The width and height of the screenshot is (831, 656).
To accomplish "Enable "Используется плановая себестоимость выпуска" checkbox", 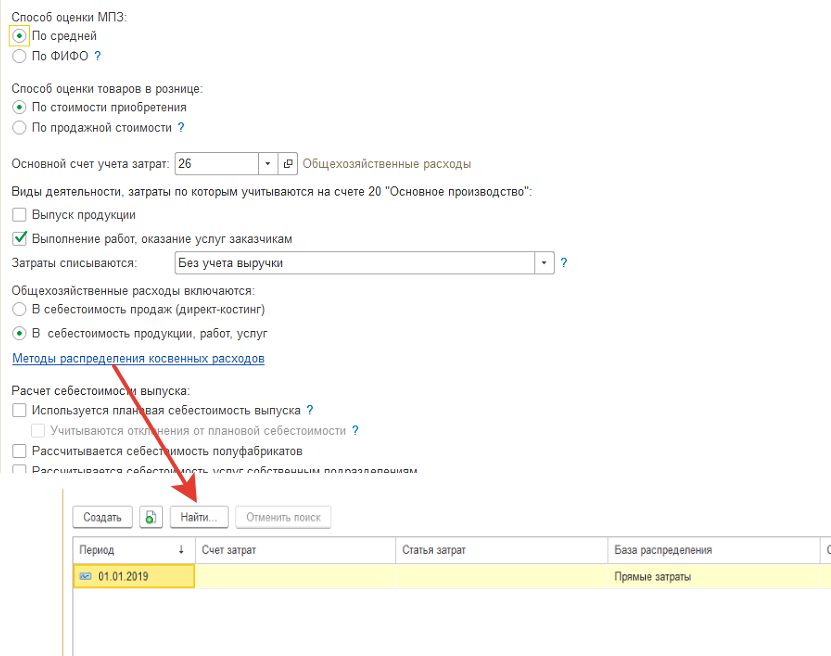I will pyautogui.click(x=19, y=410).
